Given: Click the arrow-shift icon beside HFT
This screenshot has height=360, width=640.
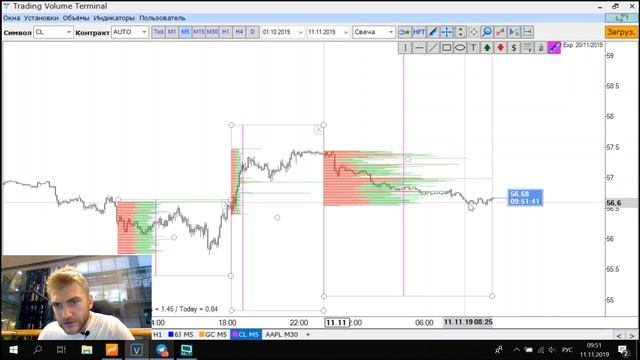Looking at the screenshot, I should tap(404, 32).
